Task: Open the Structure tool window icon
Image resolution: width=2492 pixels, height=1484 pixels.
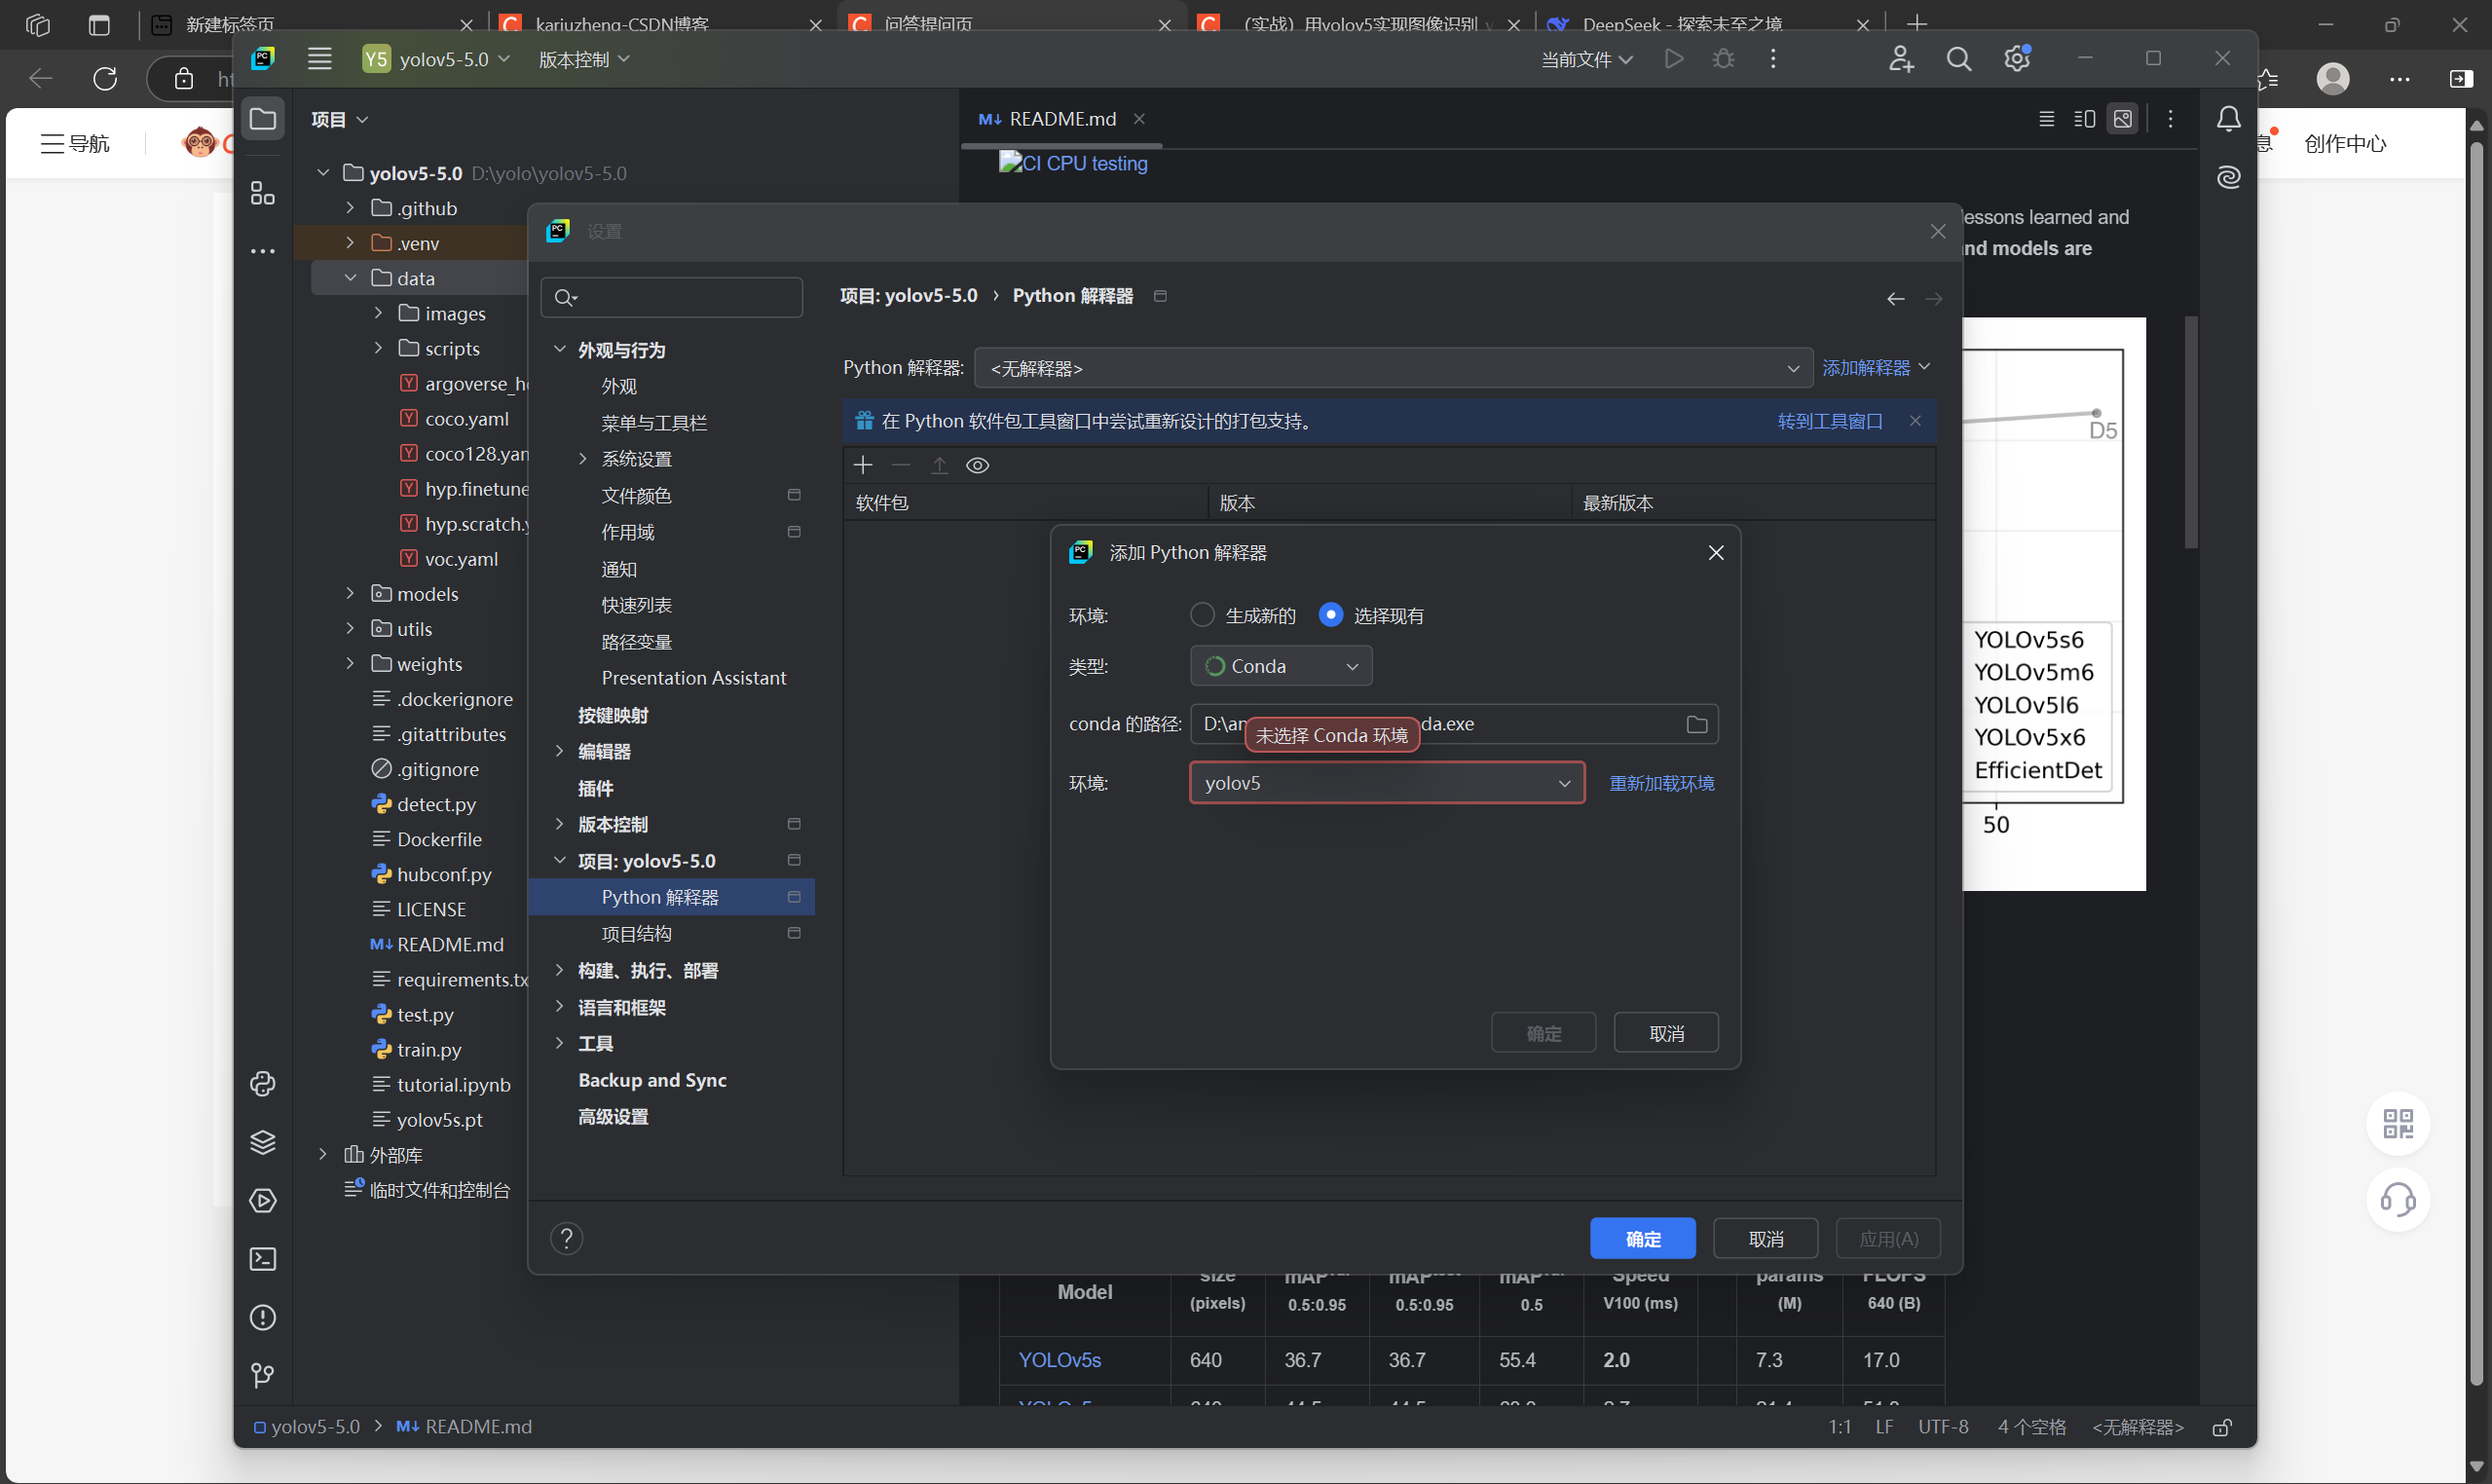Action: (263, 193)
